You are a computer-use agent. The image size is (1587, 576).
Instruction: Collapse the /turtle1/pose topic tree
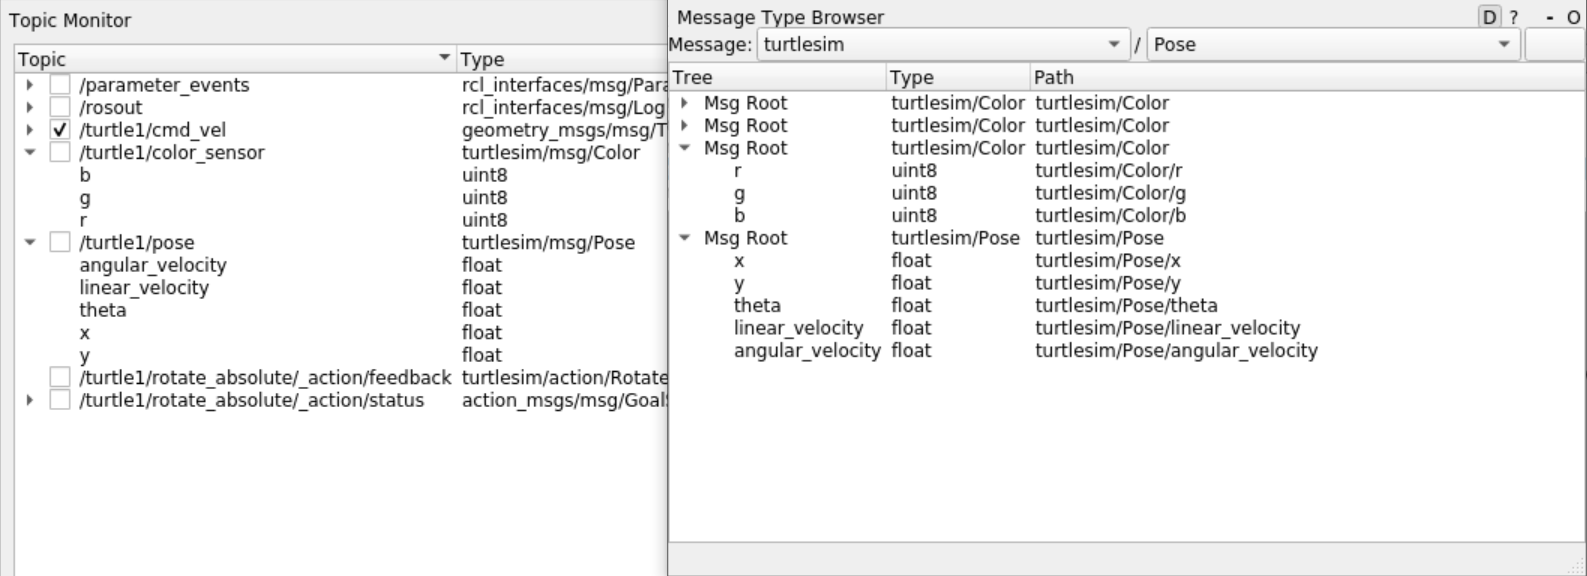(x=30, y=242)
